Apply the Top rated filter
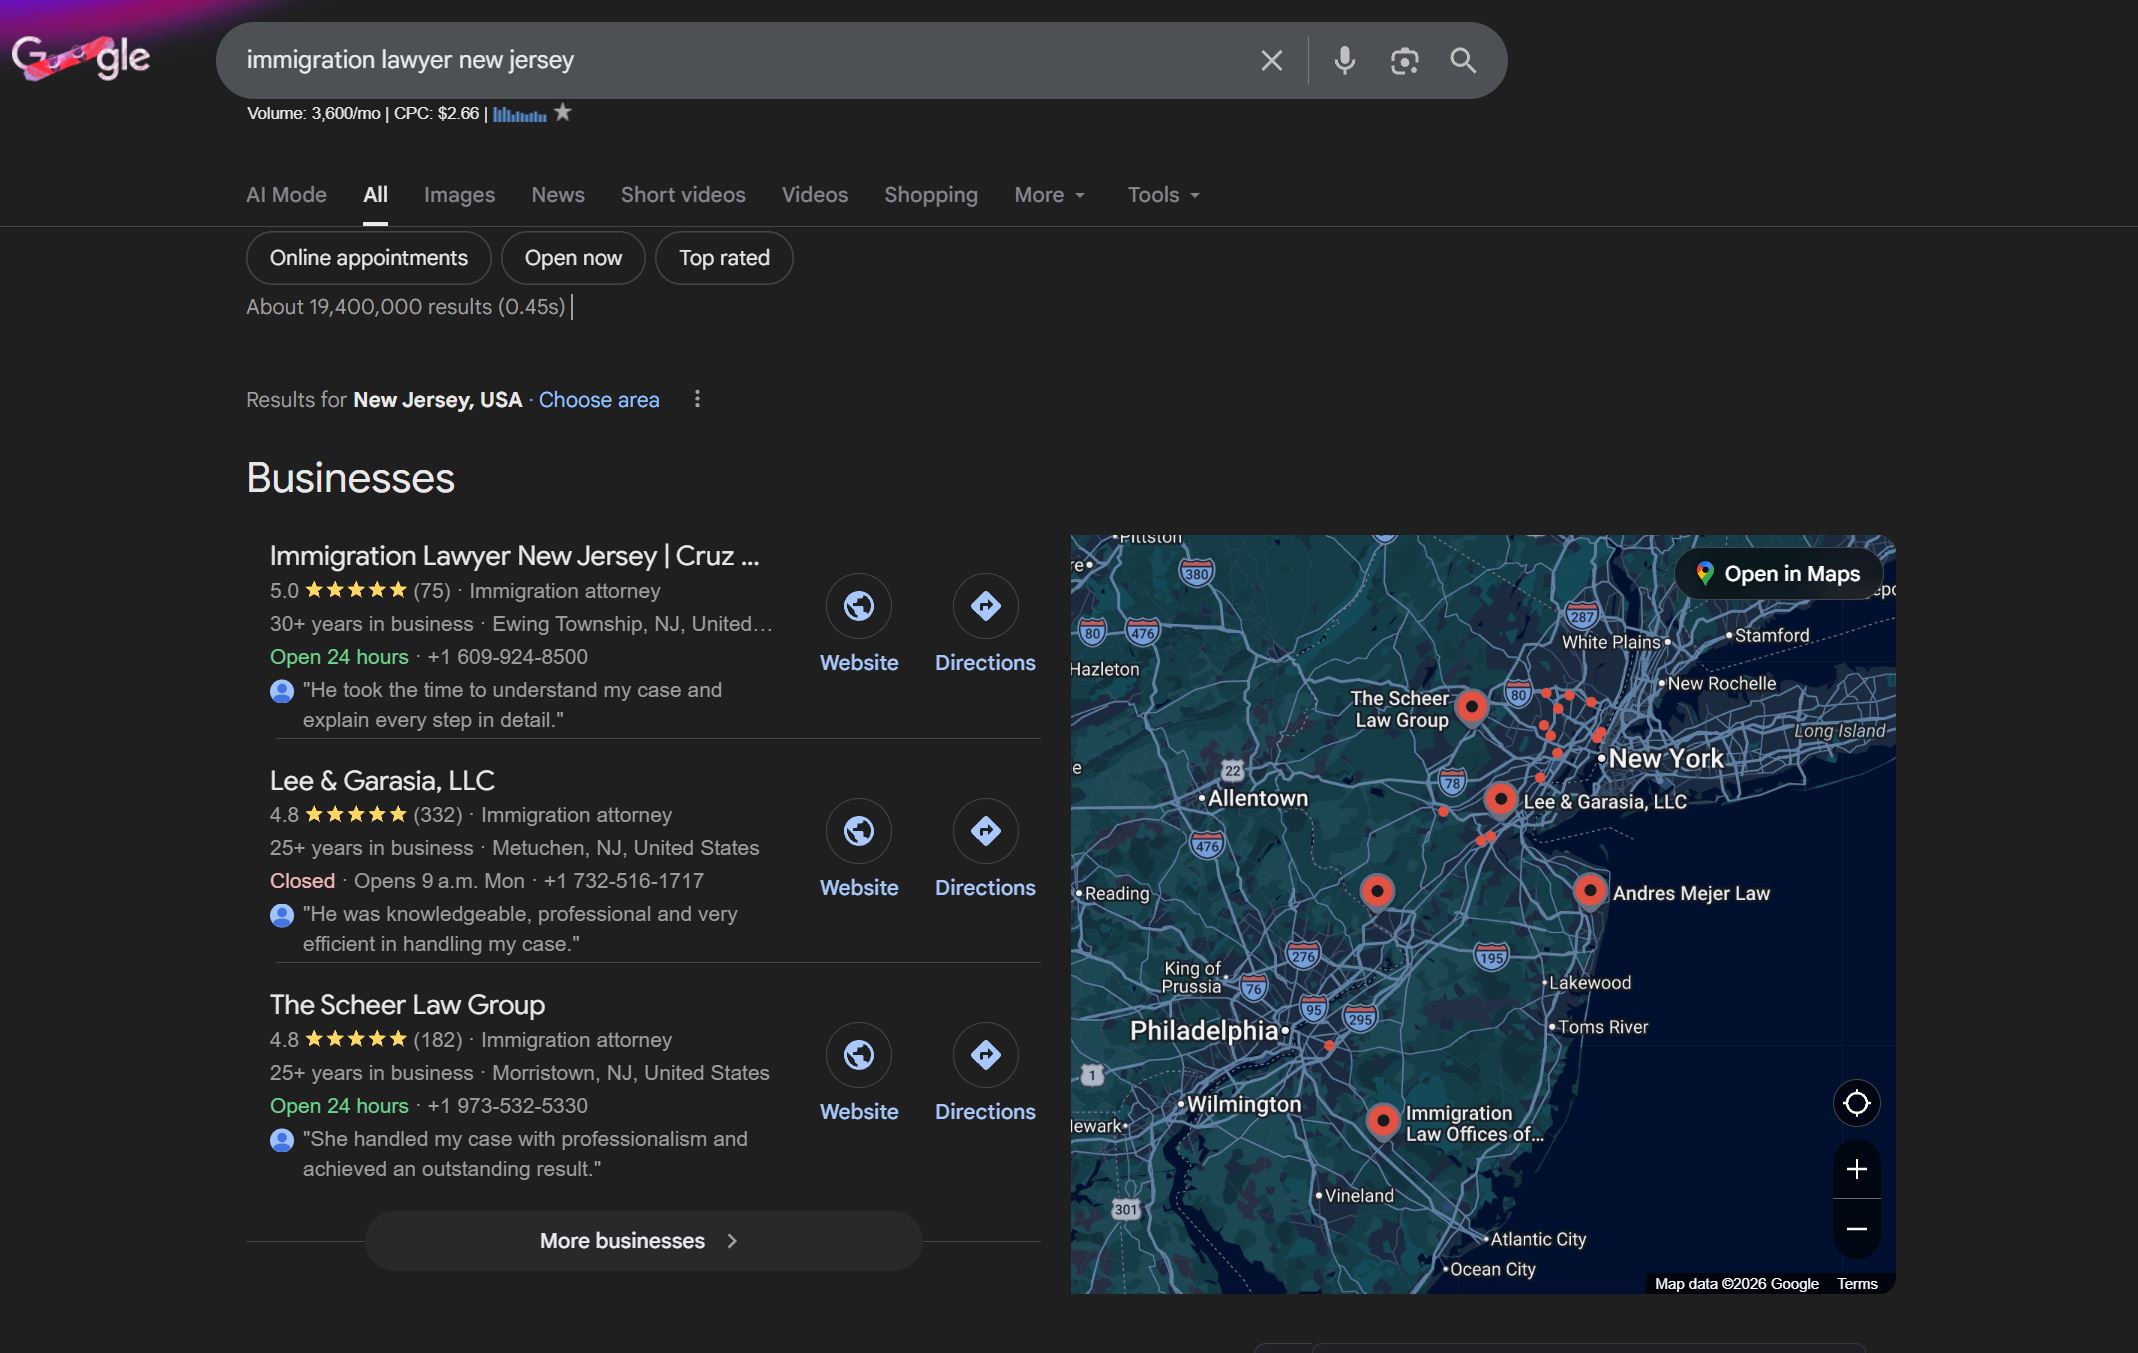2138x1353 pixels. (x=723, y=258)
